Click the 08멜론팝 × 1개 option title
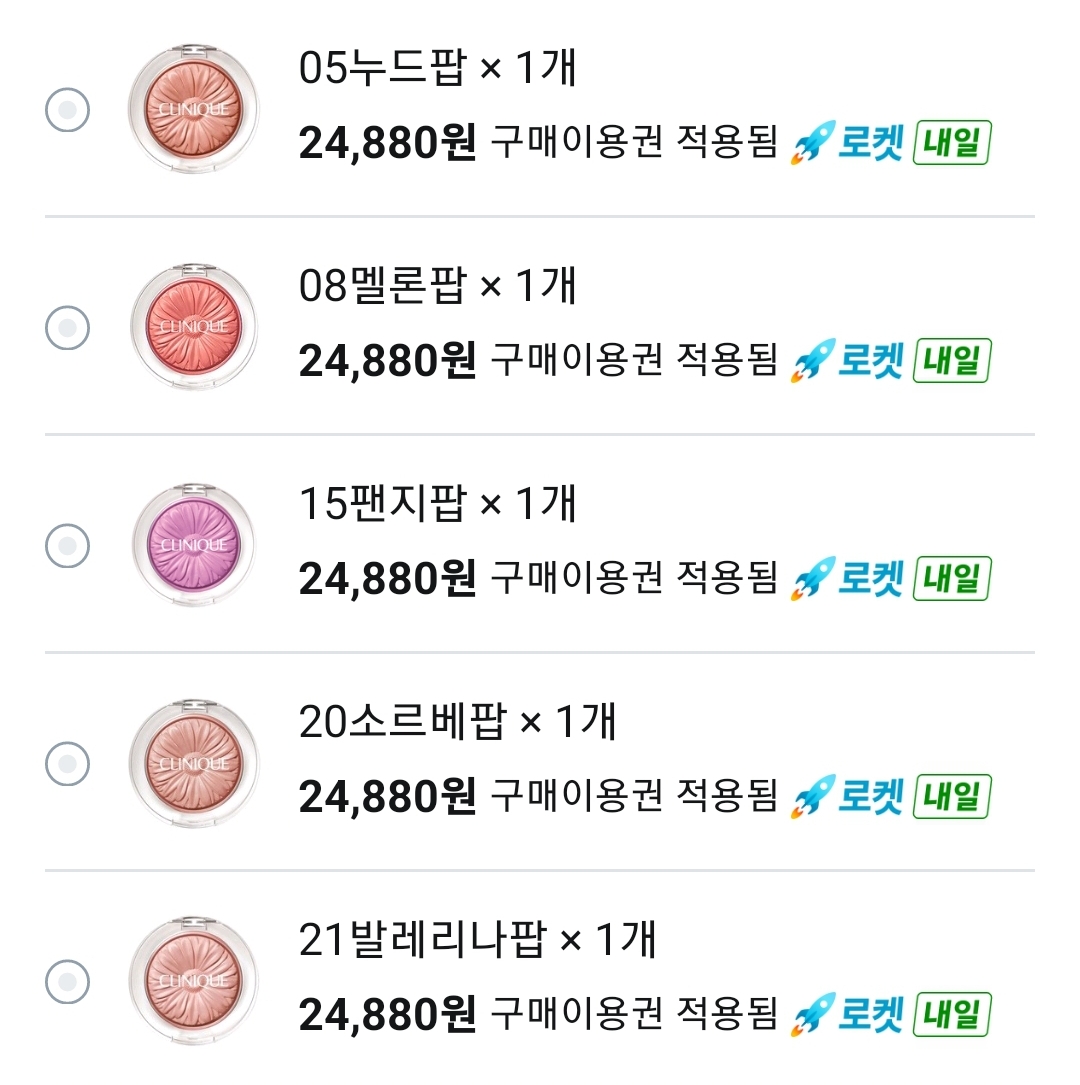Screen dimensions: 1080x1085 pos(438,287)
